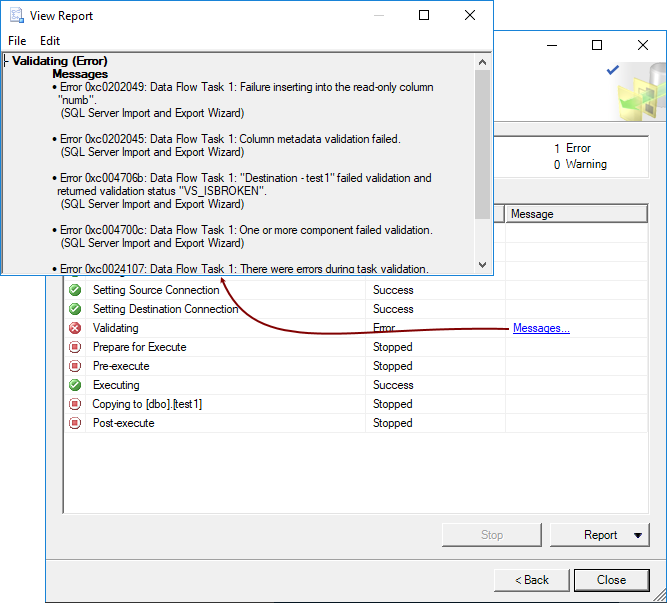Click the red error icon for Validating
Screen dimensions: 667x603
tap(75, 328)
